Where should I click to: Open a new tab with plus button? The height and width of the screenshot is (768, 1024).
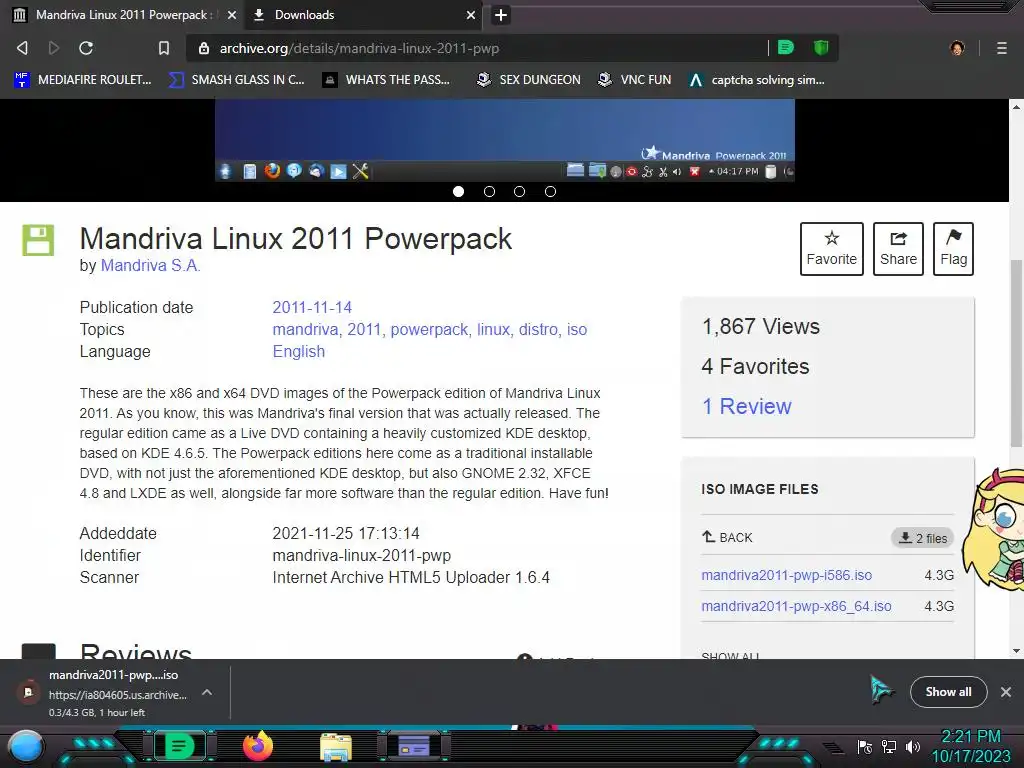(500, 15)
